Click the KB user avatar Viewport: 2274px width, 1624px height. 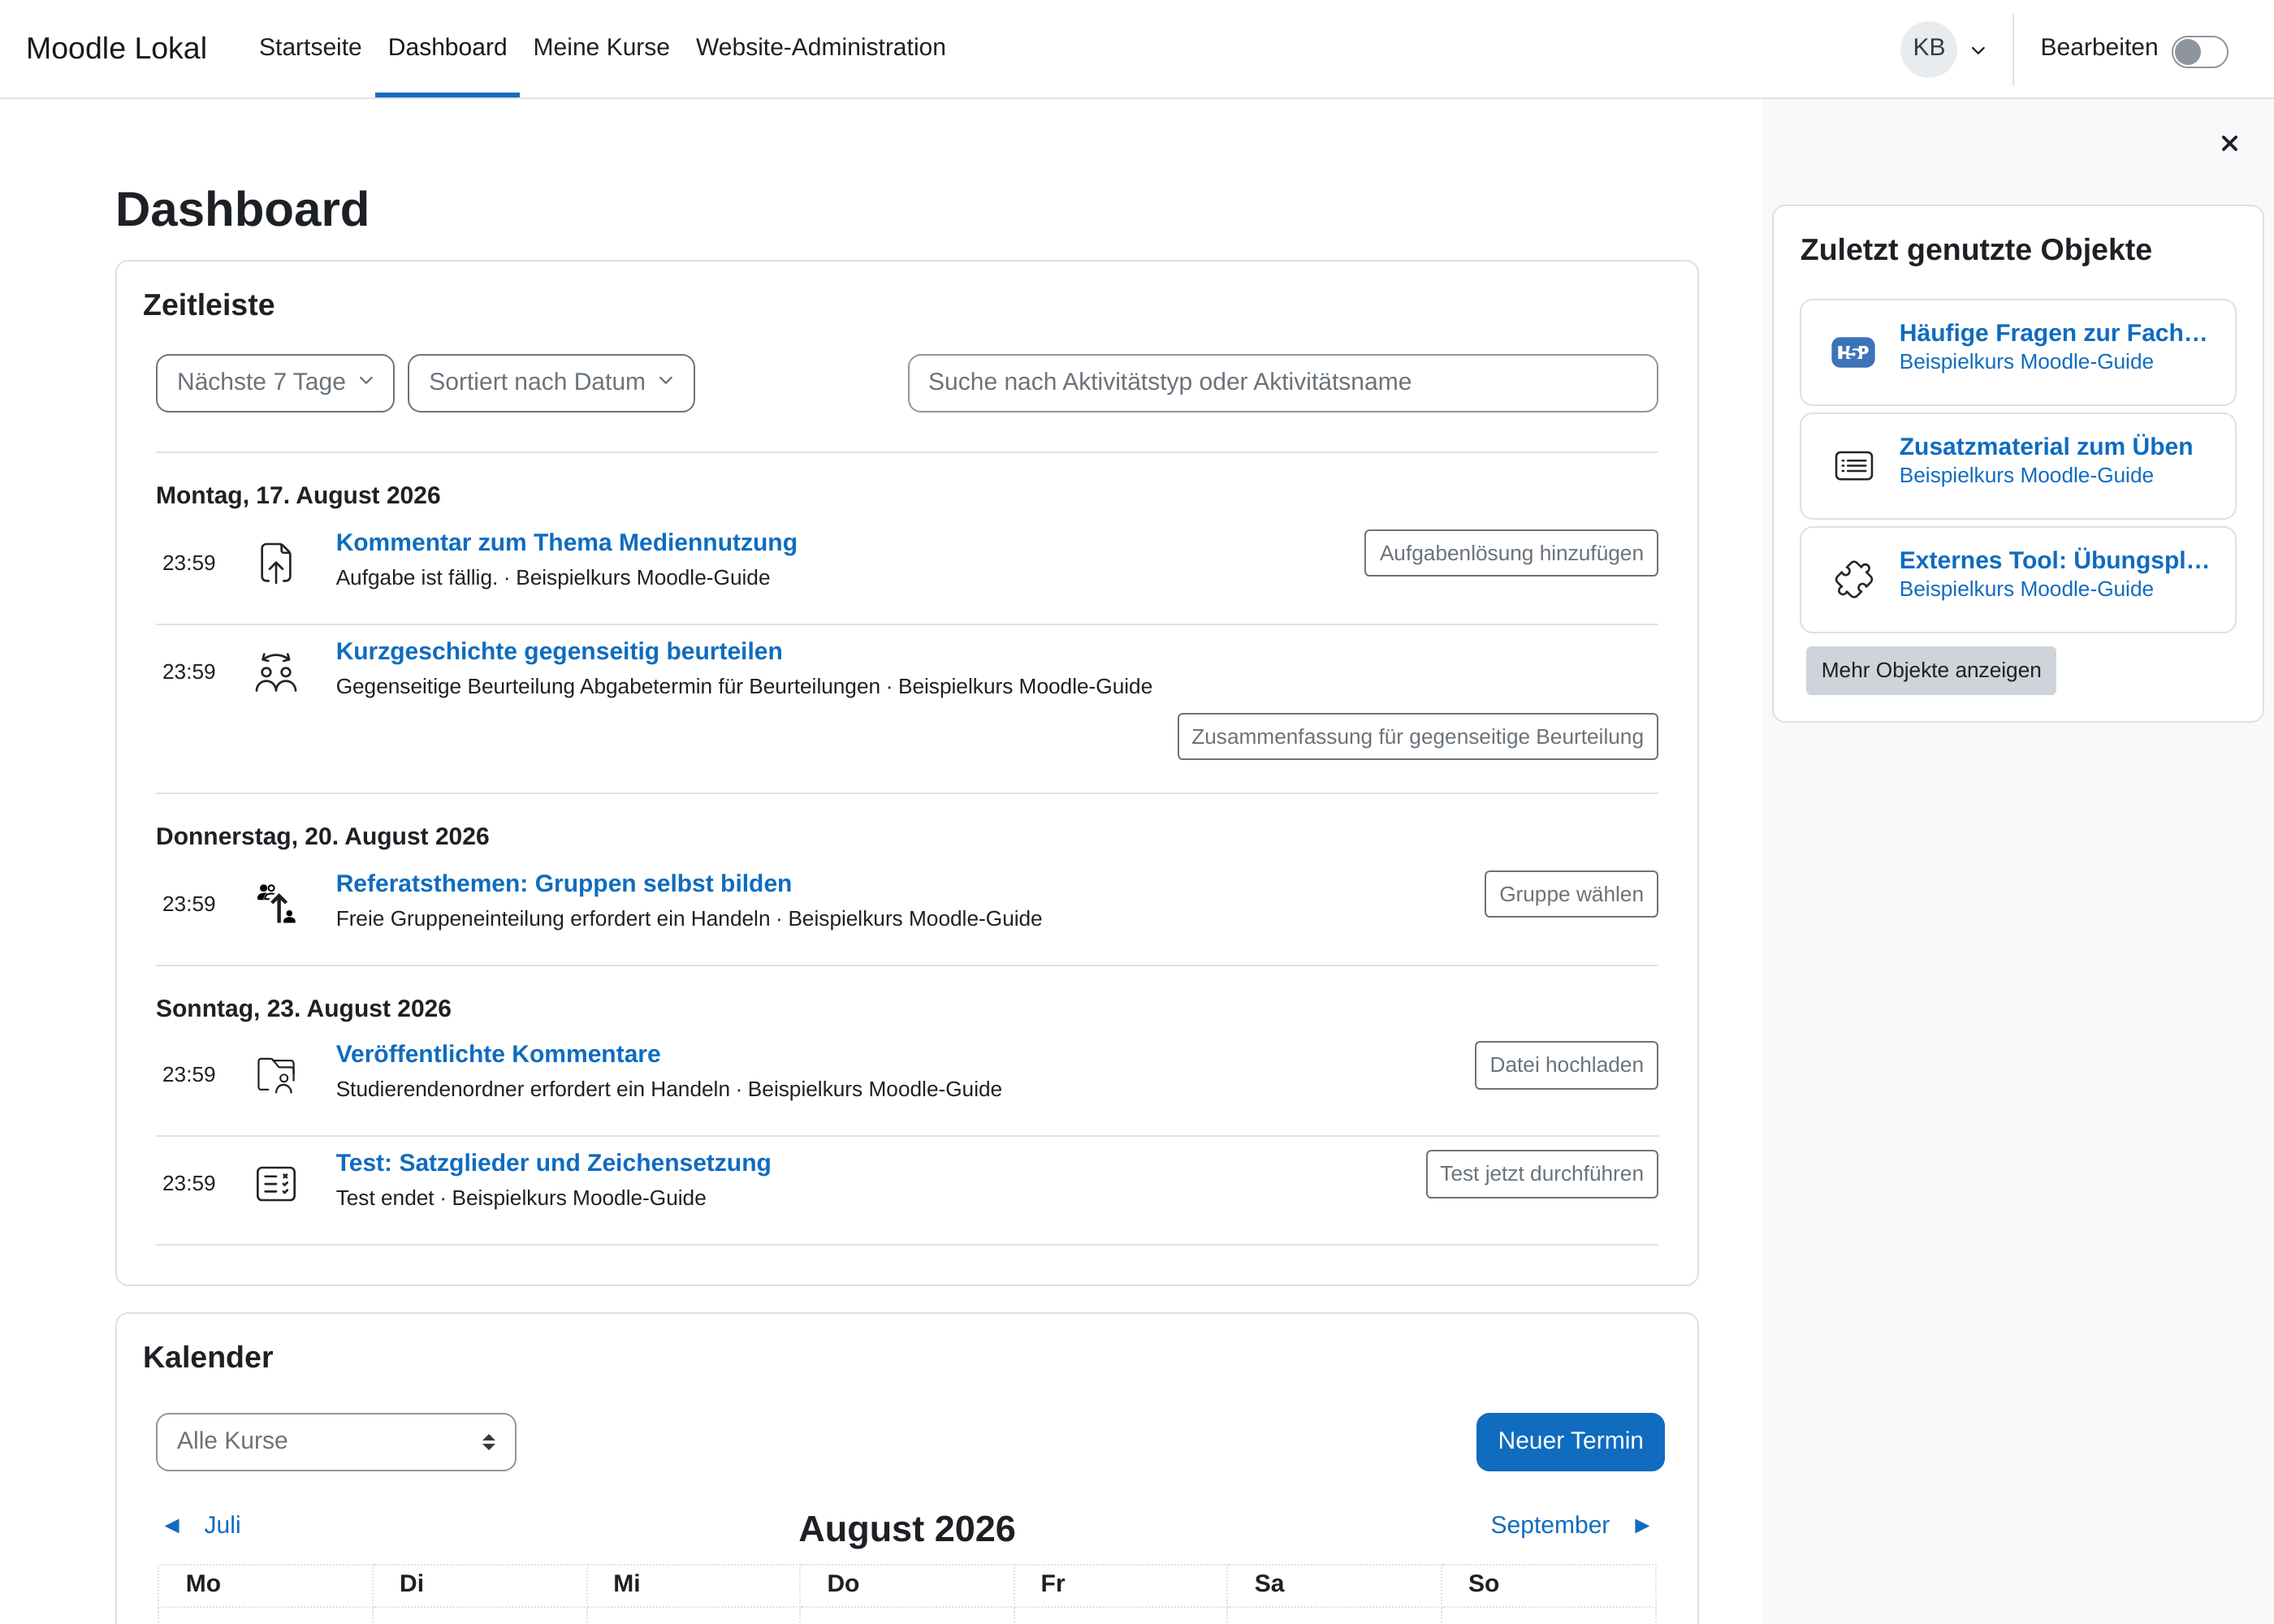coord(1928,48)
